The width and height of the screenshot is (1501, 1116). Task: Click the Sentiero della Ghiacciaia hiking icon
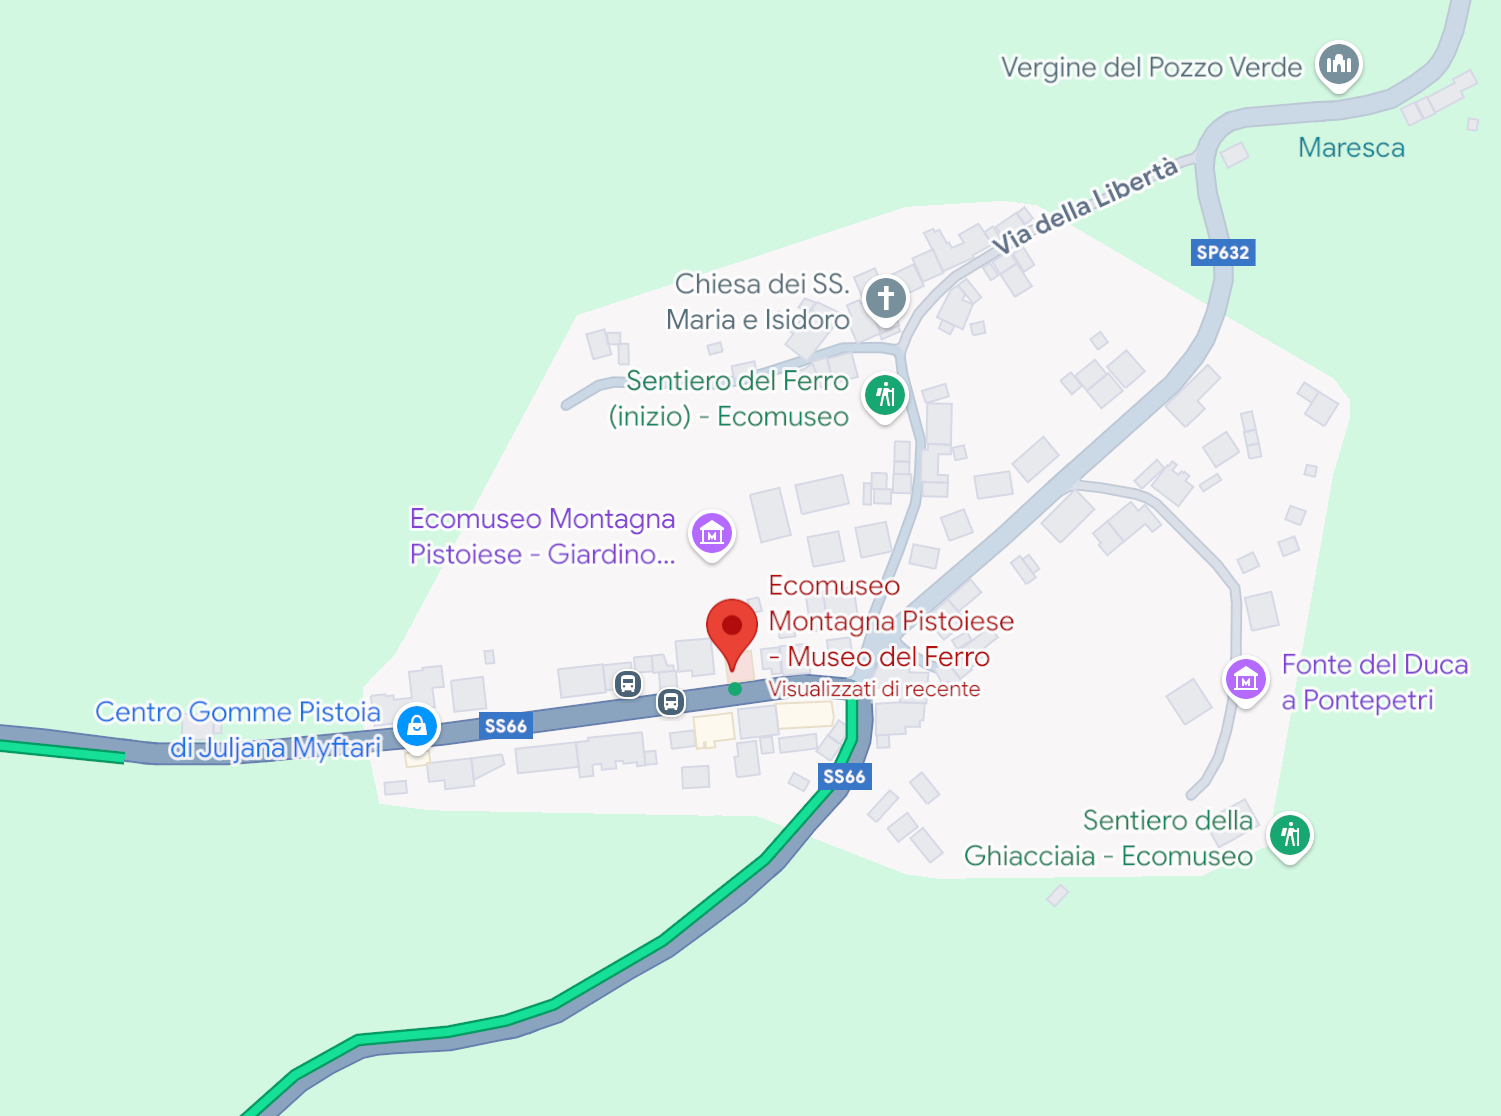1290,835
